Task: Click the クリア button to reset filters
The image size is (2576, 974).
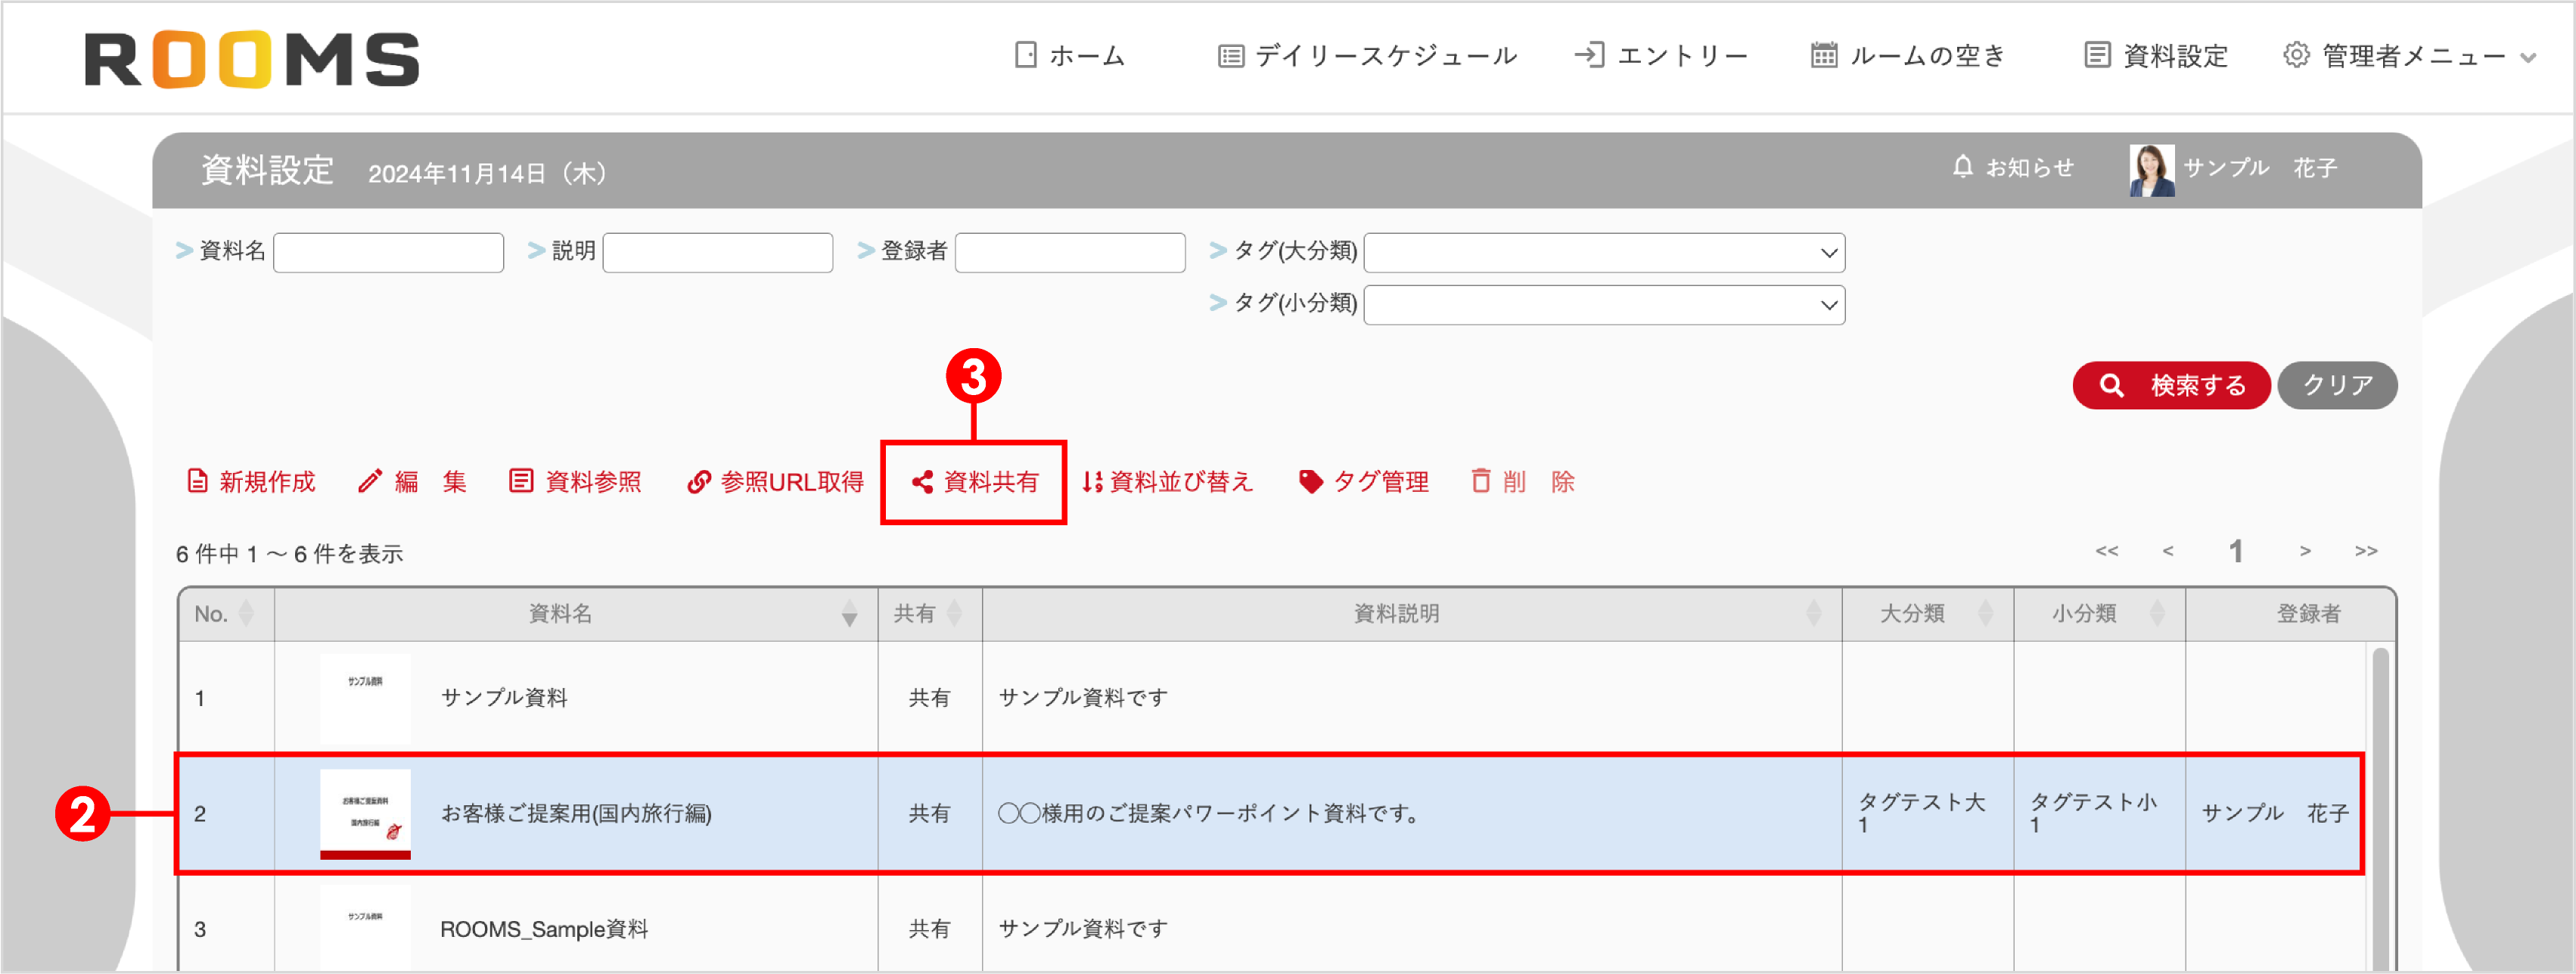Action: pyautogui.click(x=2336, y=384)
